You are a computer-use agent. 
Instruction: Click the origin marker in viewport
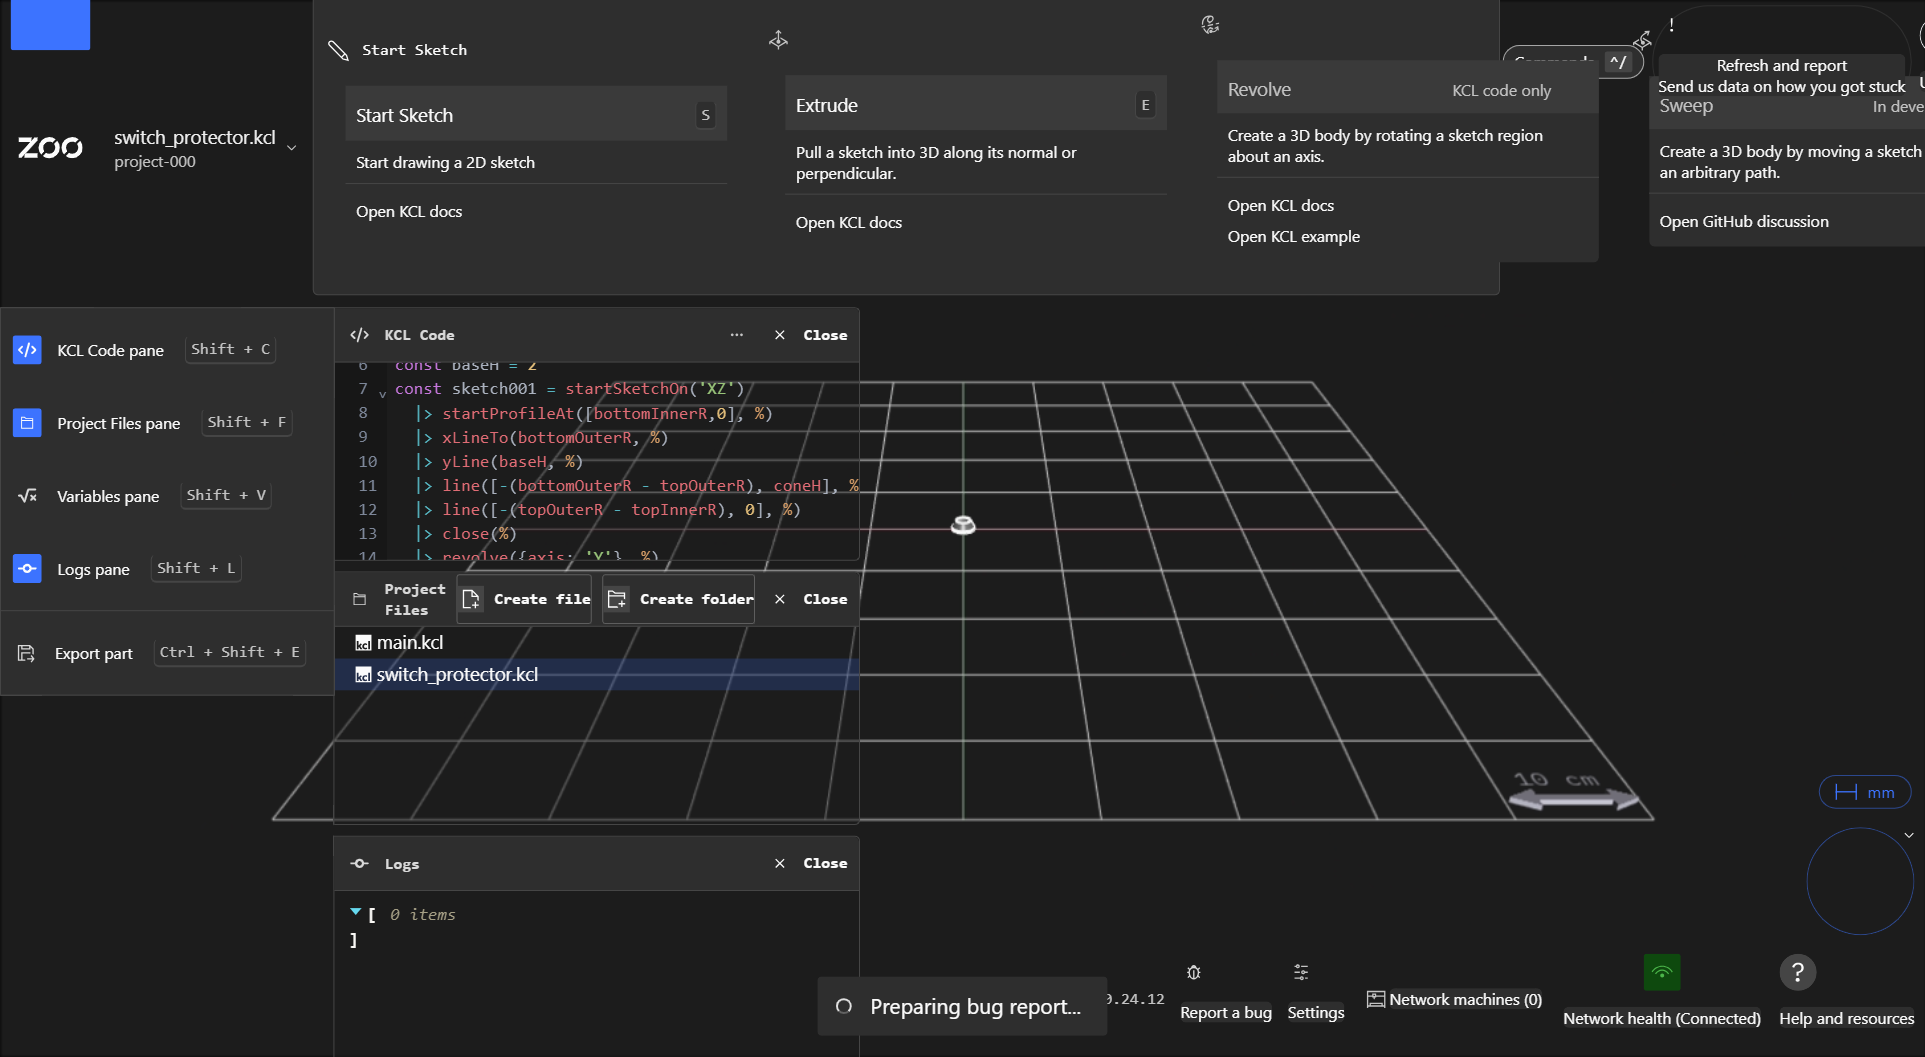[963, 525]
